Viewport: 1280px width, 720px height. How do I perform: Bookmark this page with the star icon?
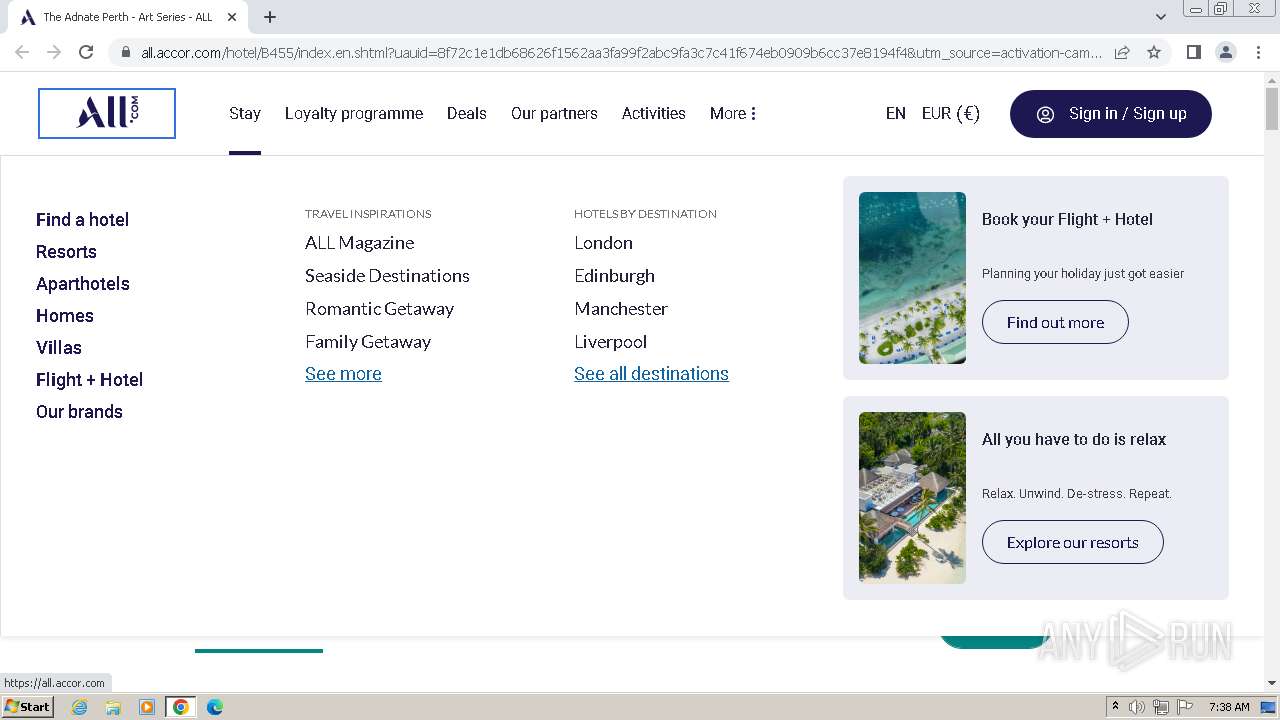click(1154, 52)
